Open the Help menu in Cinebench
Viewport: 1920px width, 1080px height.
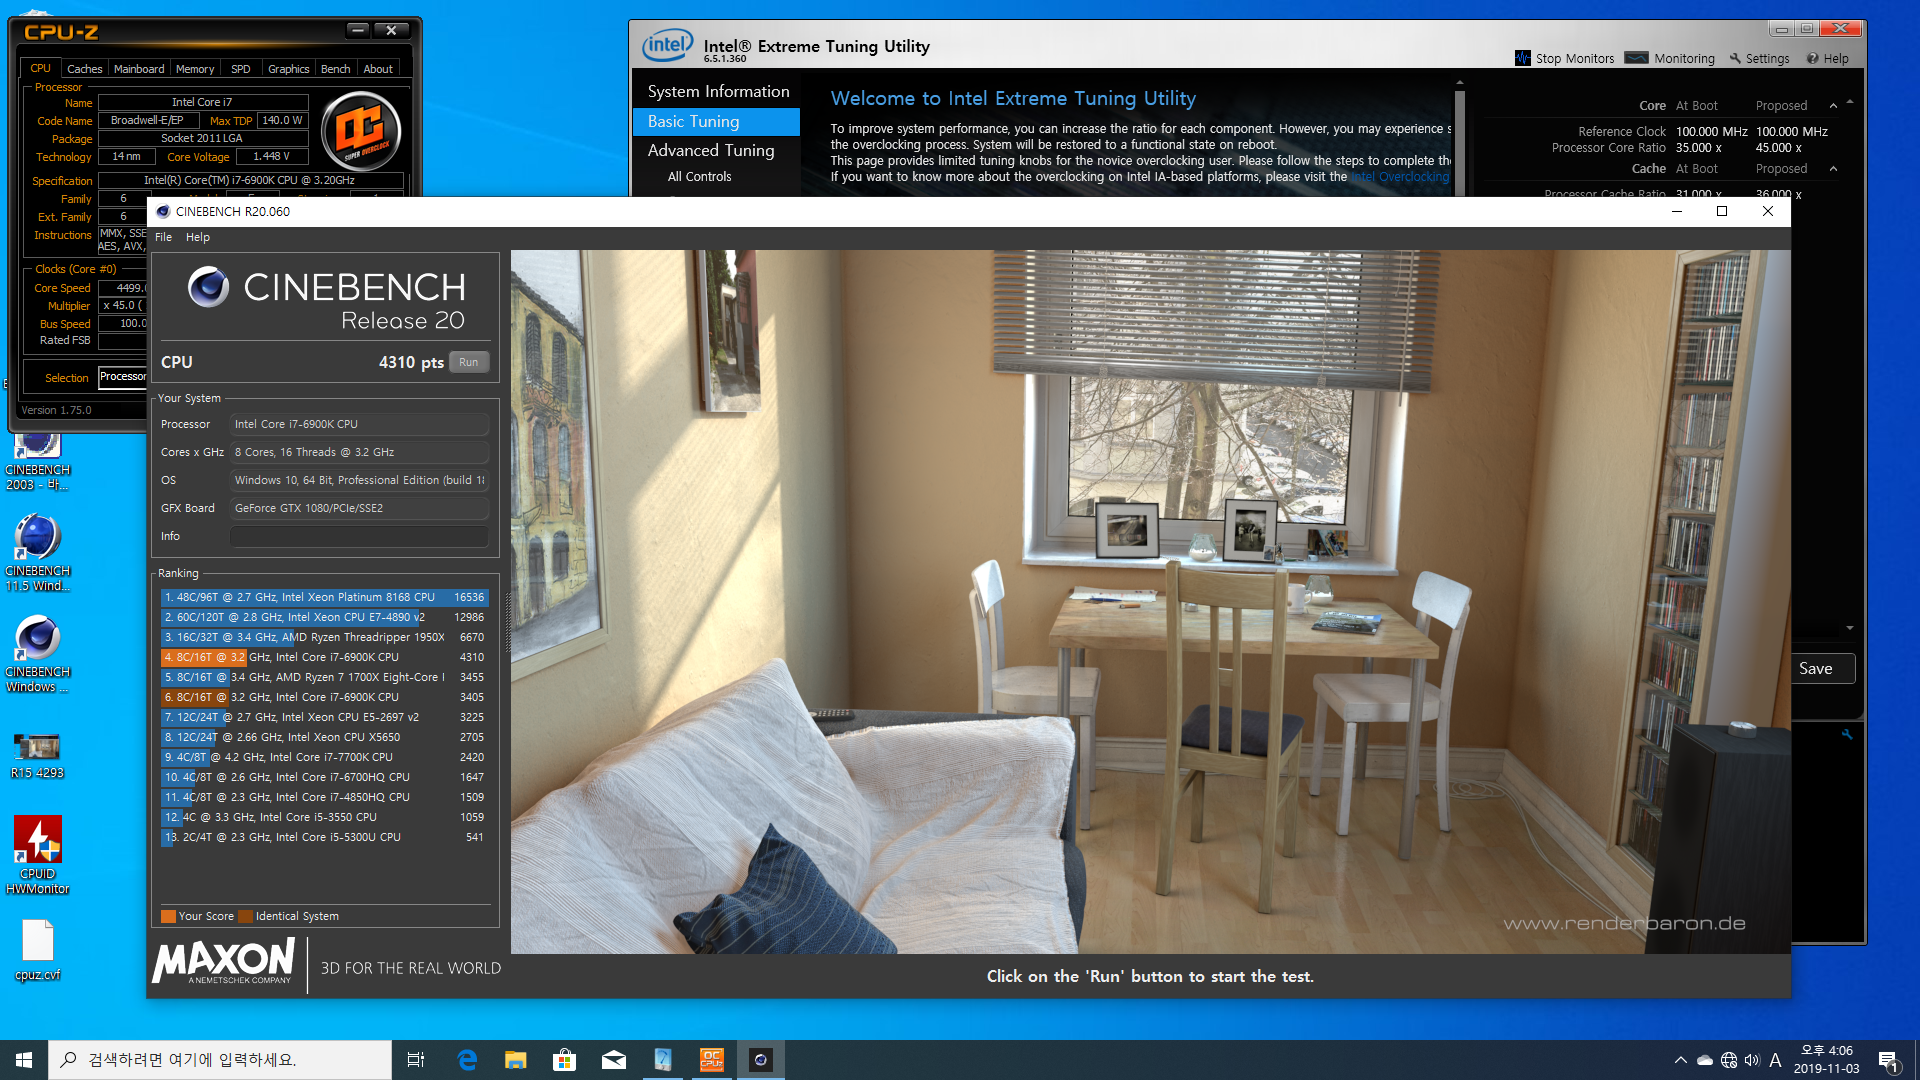(198, 237)
